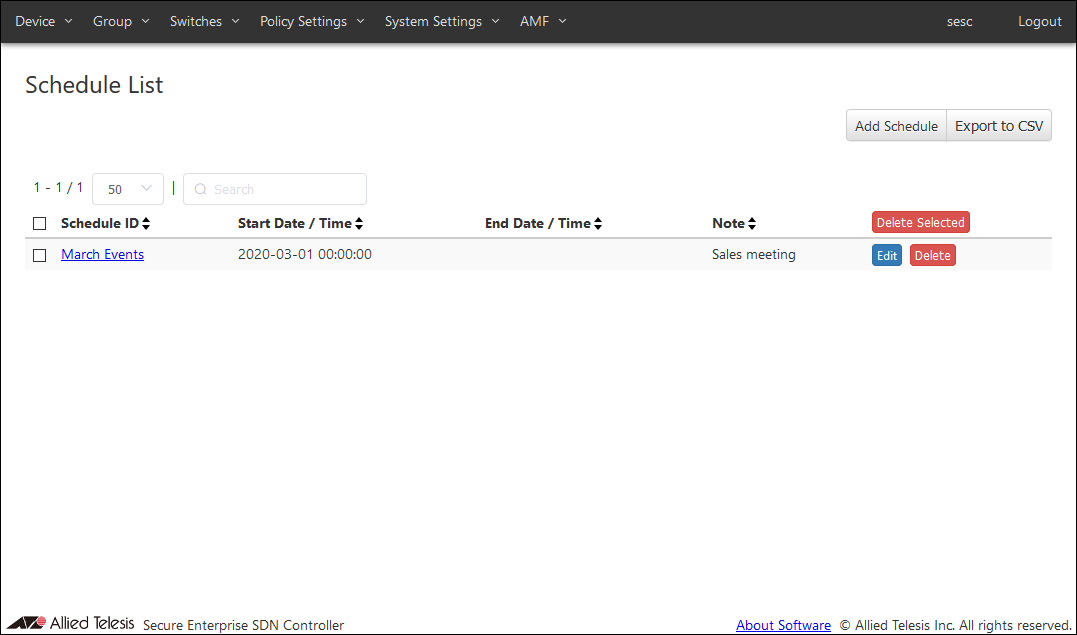Screen dimensions: 1077x635
Task: Open the AMF menu
Action: tap(543, 21)
